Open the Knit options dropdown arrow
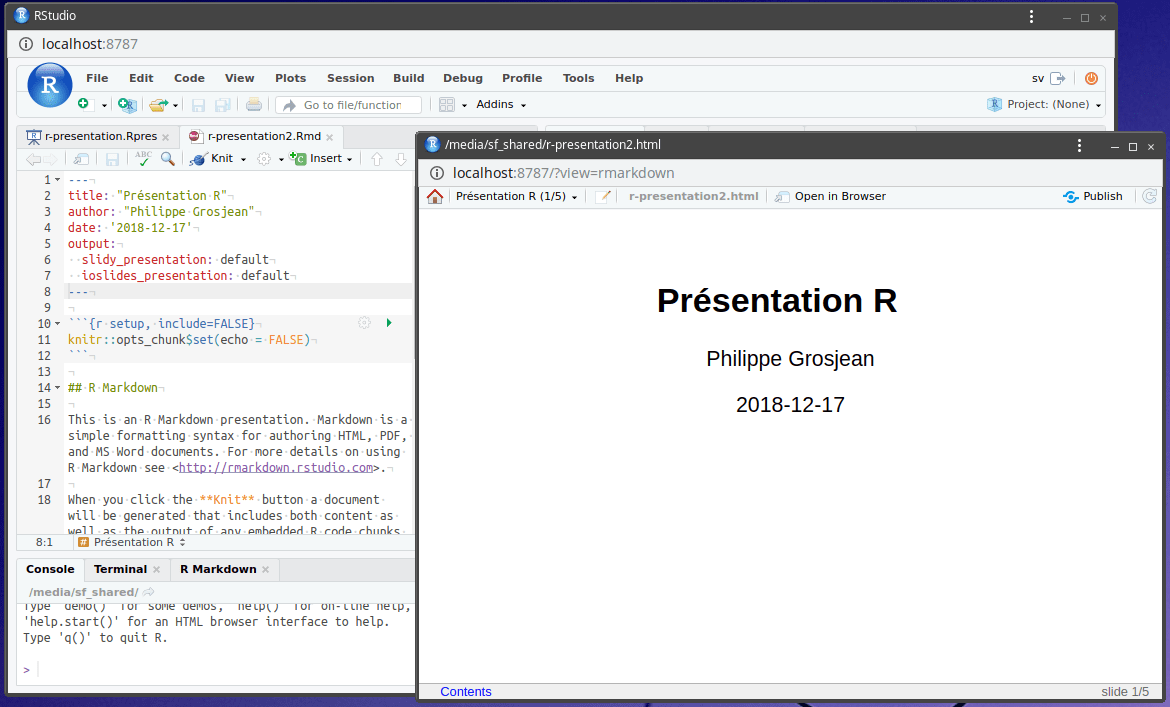The image size is (1170, 707). pyautogui.click(x=243, y=160)
